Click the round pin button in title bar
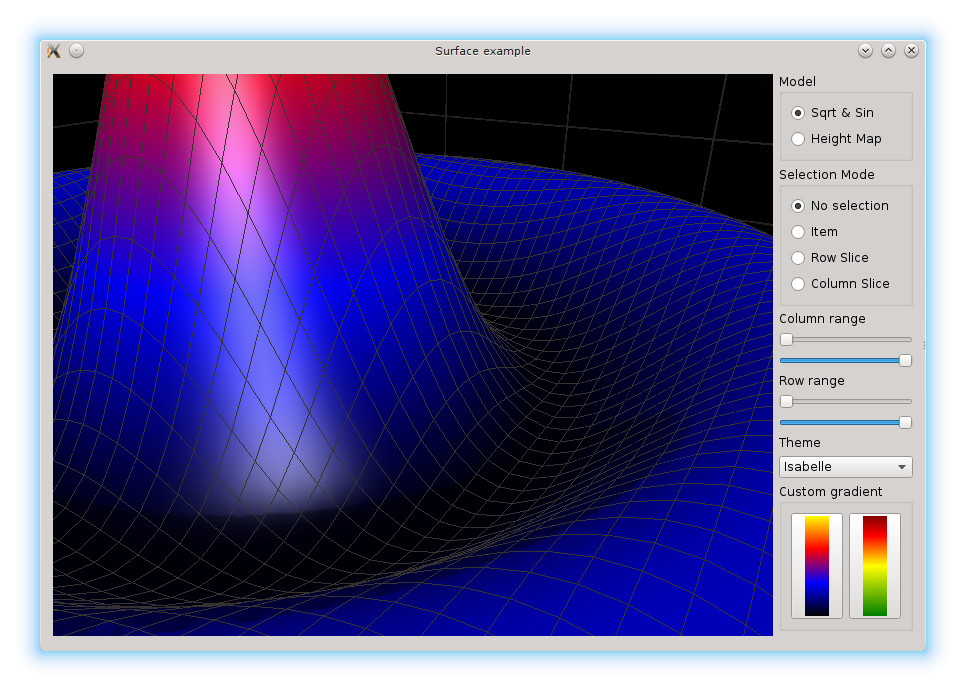This screenshot has width=966, height=691. pyautogui.click(x=77, y=51)
